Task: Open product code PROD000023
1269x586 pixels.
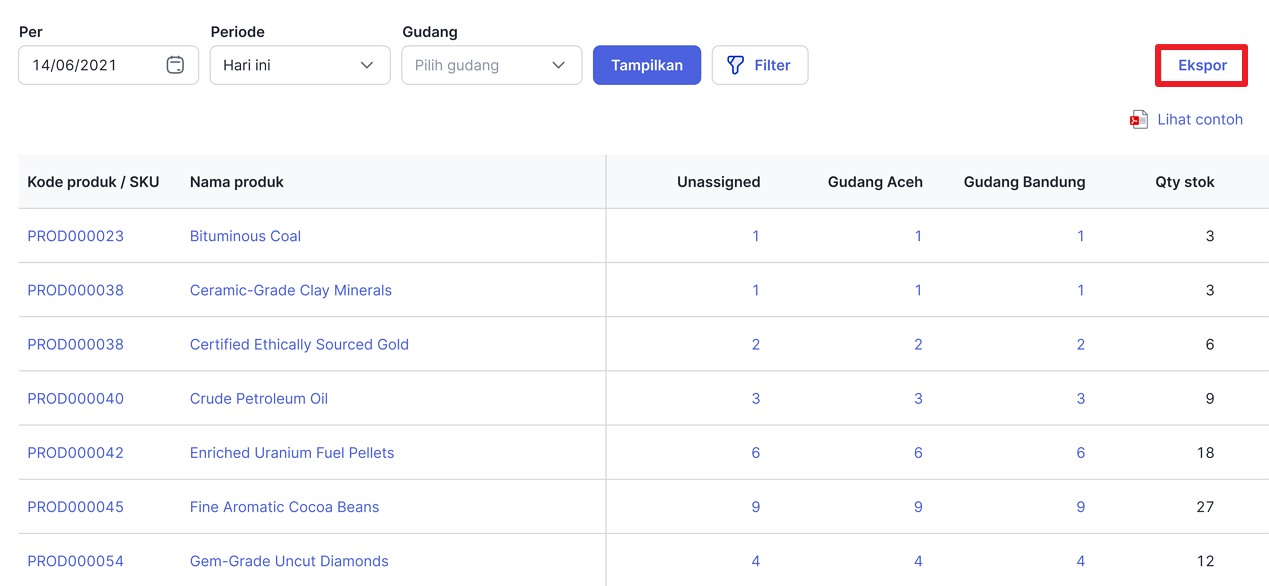Action: click(x=76, y=236)
